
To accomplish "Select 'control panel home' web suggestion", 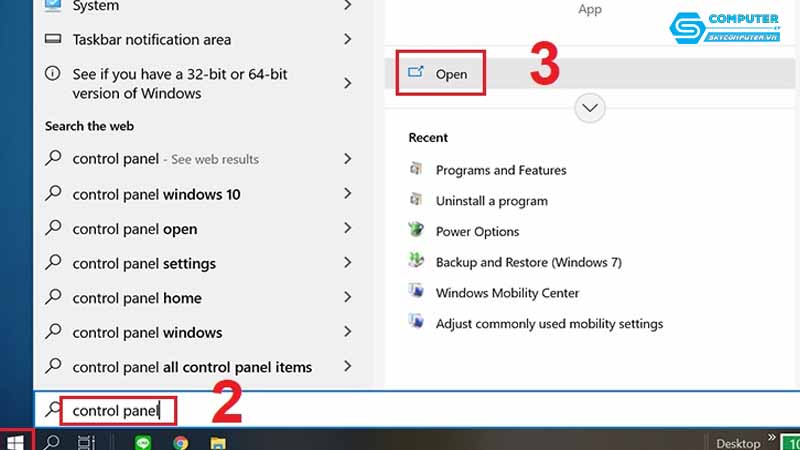I will 137,298.
